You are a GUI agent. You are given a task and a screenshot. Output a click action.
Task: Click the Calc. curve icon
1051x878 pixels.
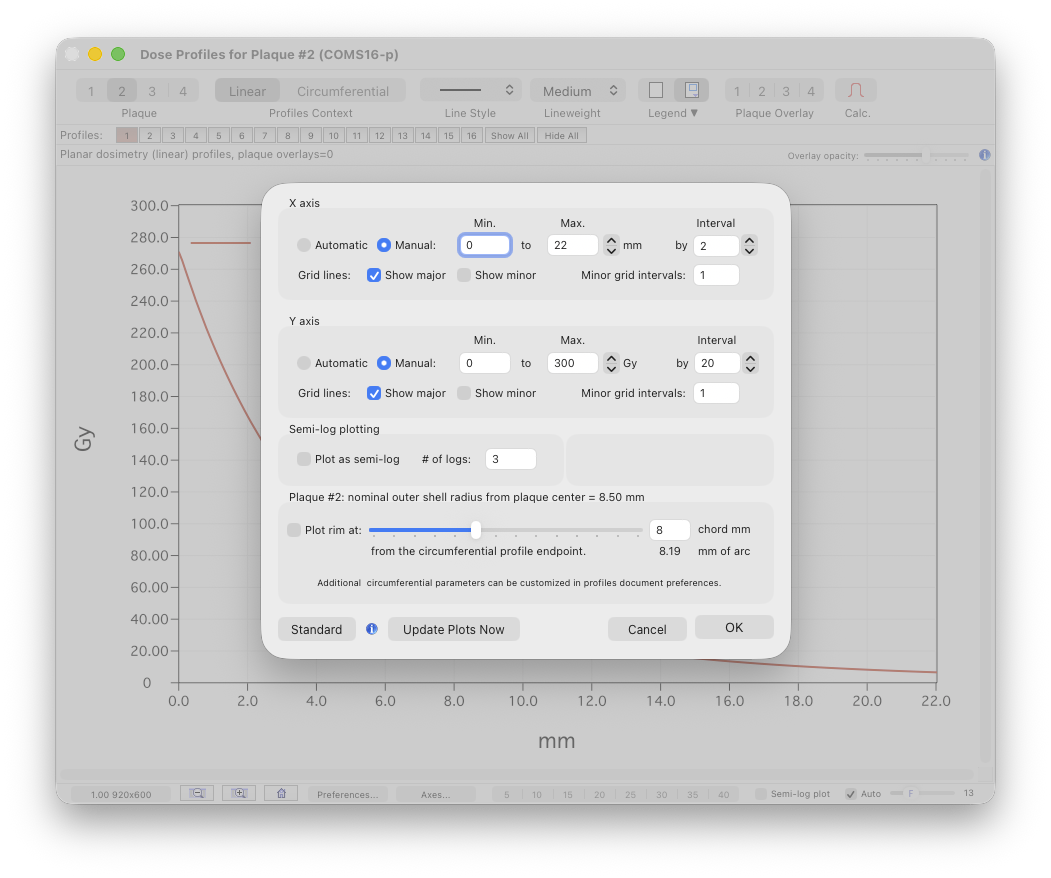pos(856,90)
